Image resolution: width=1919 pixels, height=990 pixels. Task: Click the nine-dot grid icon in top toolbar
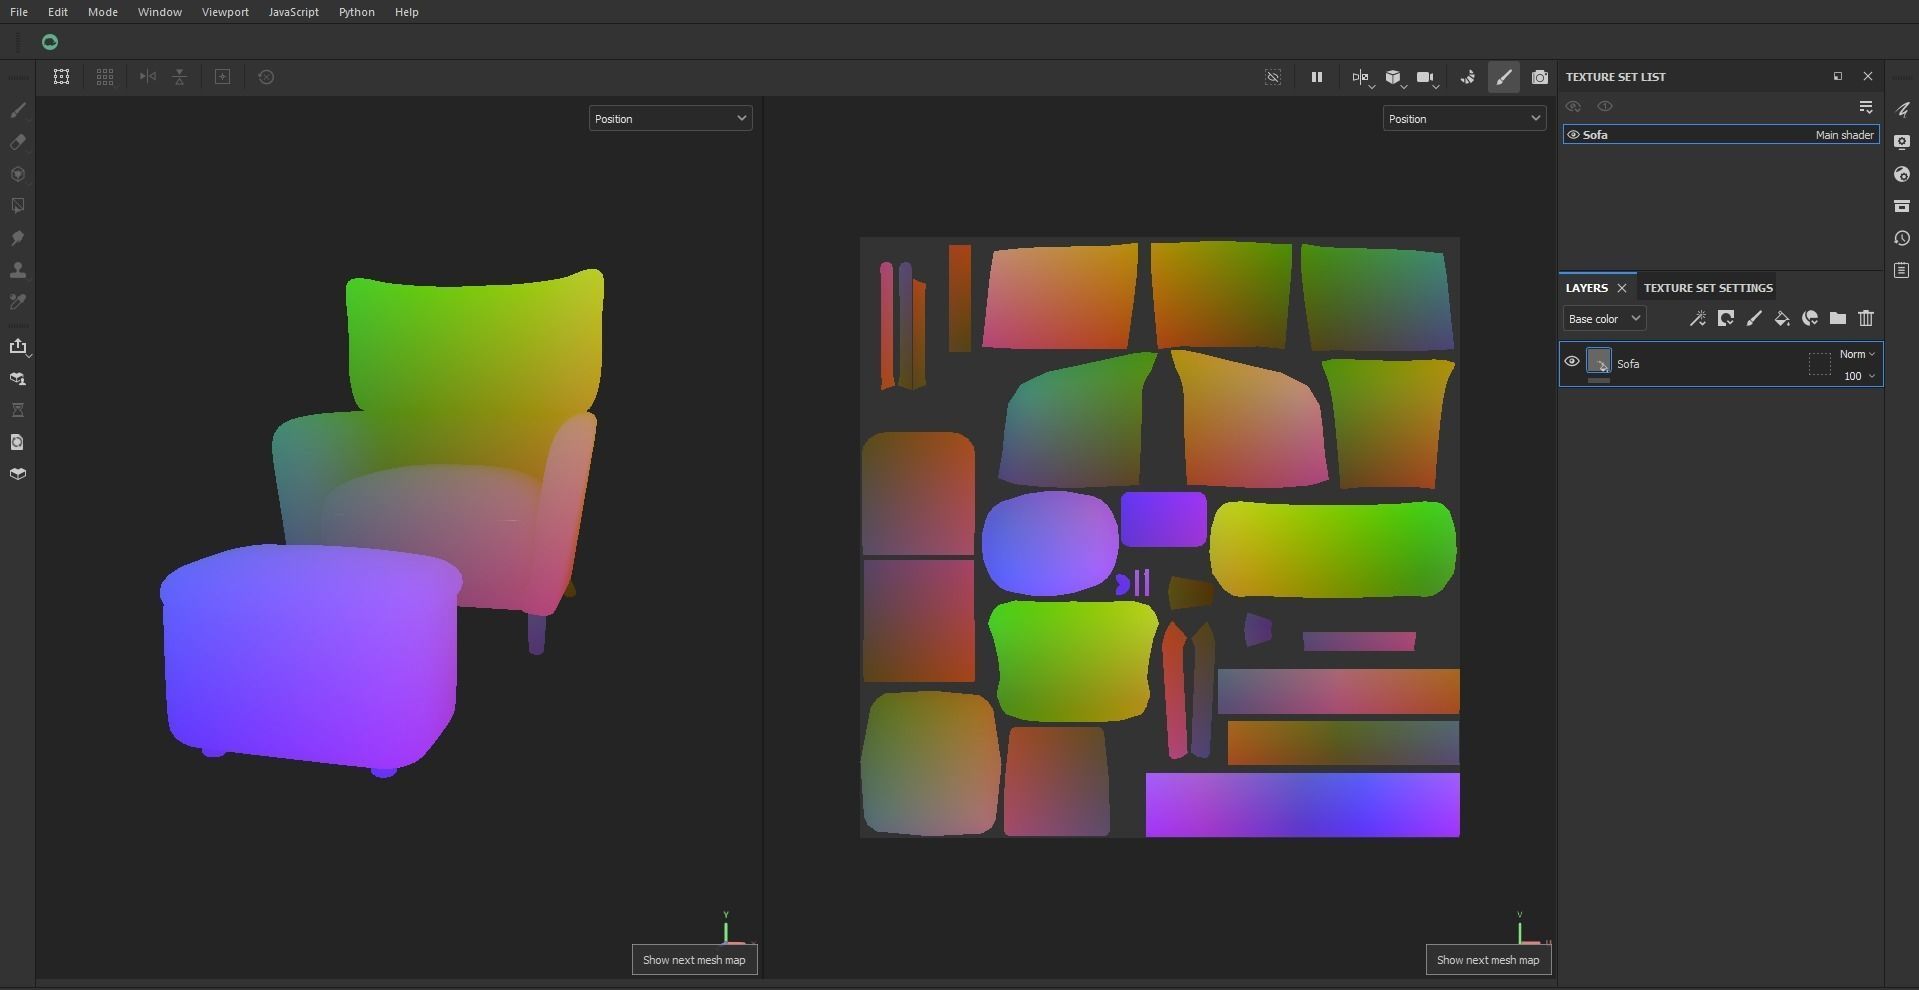click(x=105, y=77)
